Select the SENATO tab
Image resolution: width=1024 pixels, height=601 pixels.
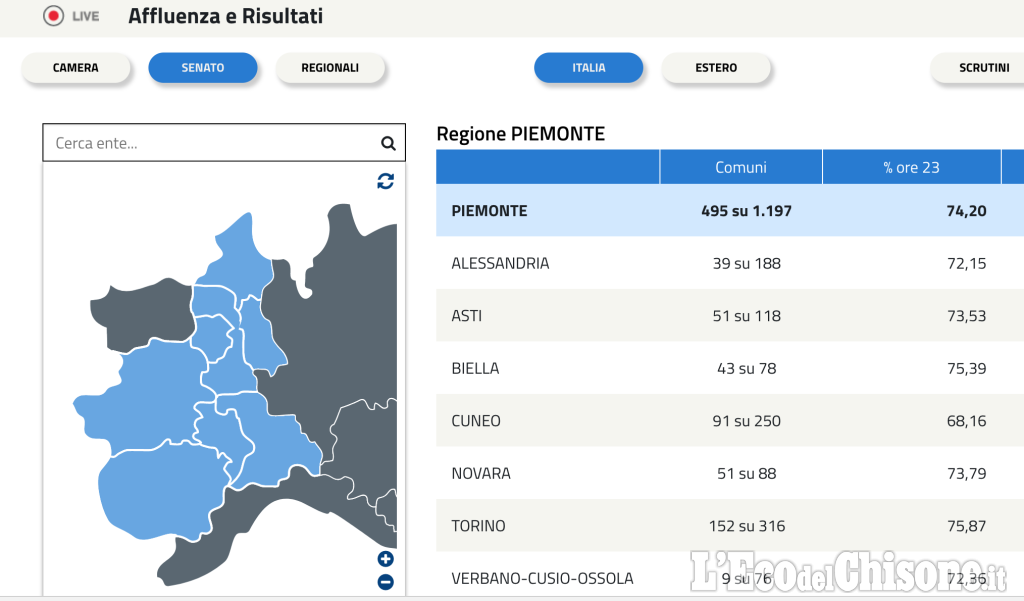click(x=202, y=68)
